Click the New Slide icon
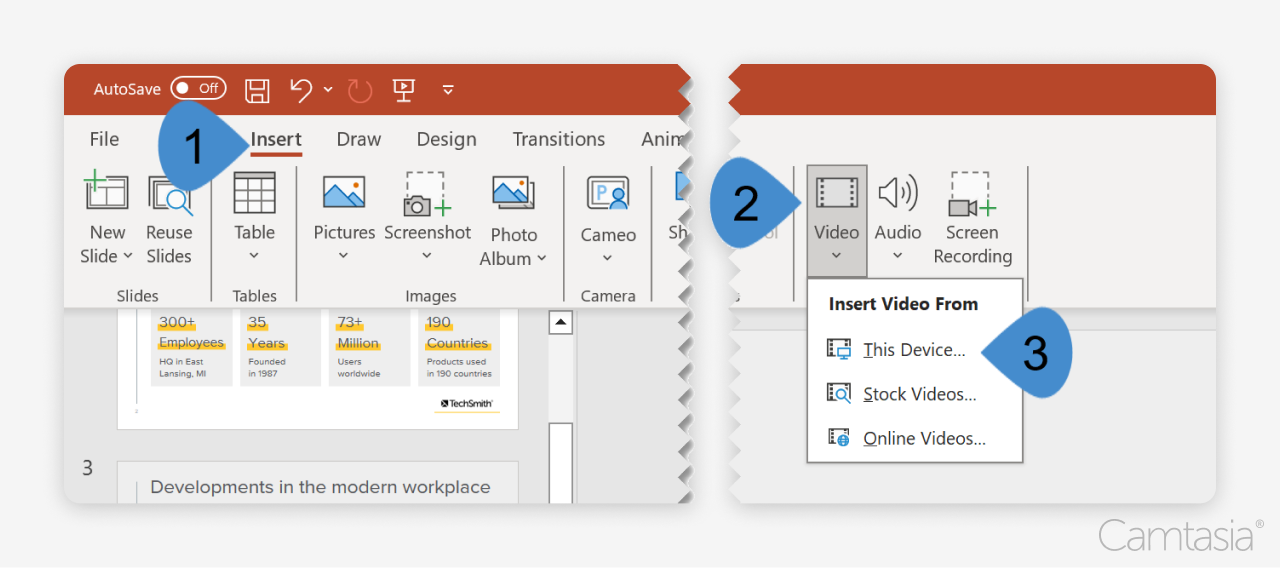 tap(107, 190)
